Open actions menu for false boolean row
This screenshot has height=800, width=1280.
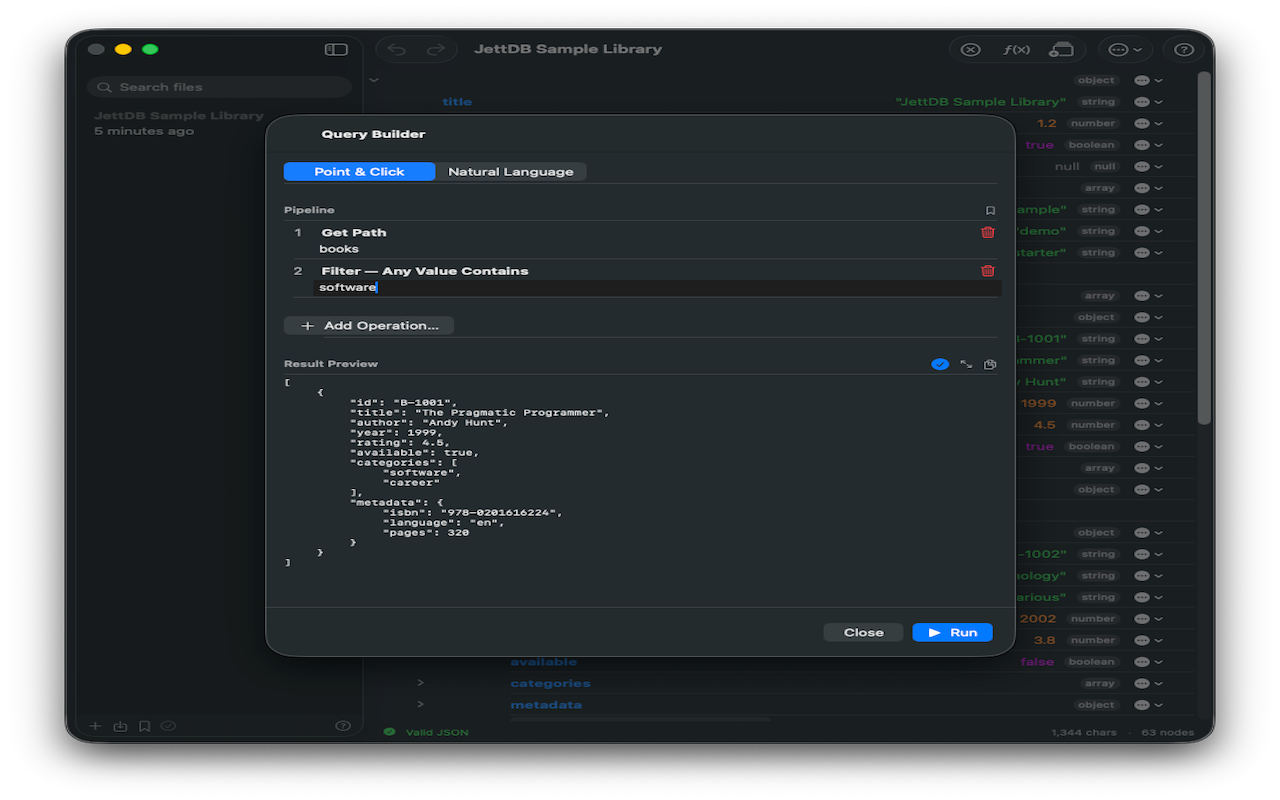[1147, 662]
